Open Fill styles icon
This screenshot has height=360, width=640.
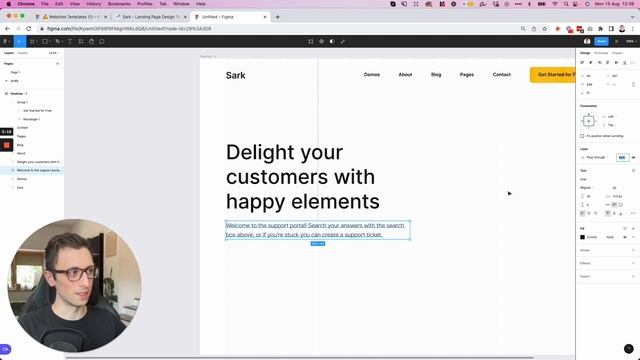624,229
